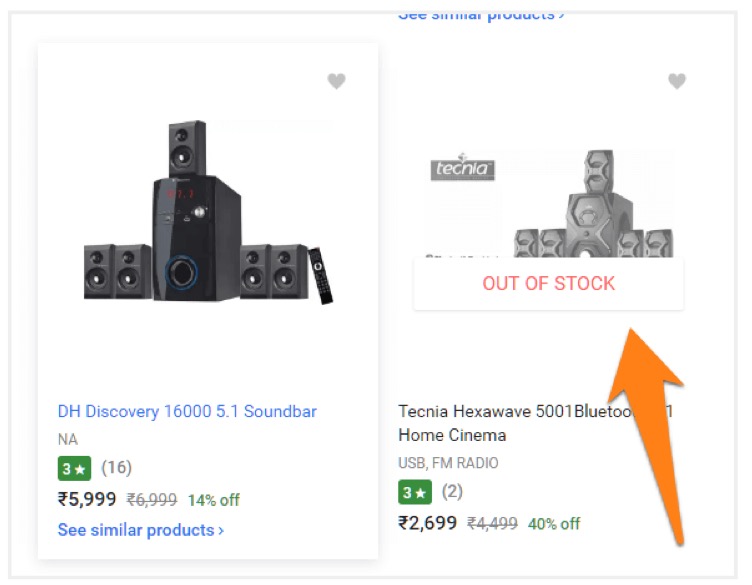Viewport: 752px width, 585px height.
Task: Click the ₹5,999 price
Action: pos(87,499)
